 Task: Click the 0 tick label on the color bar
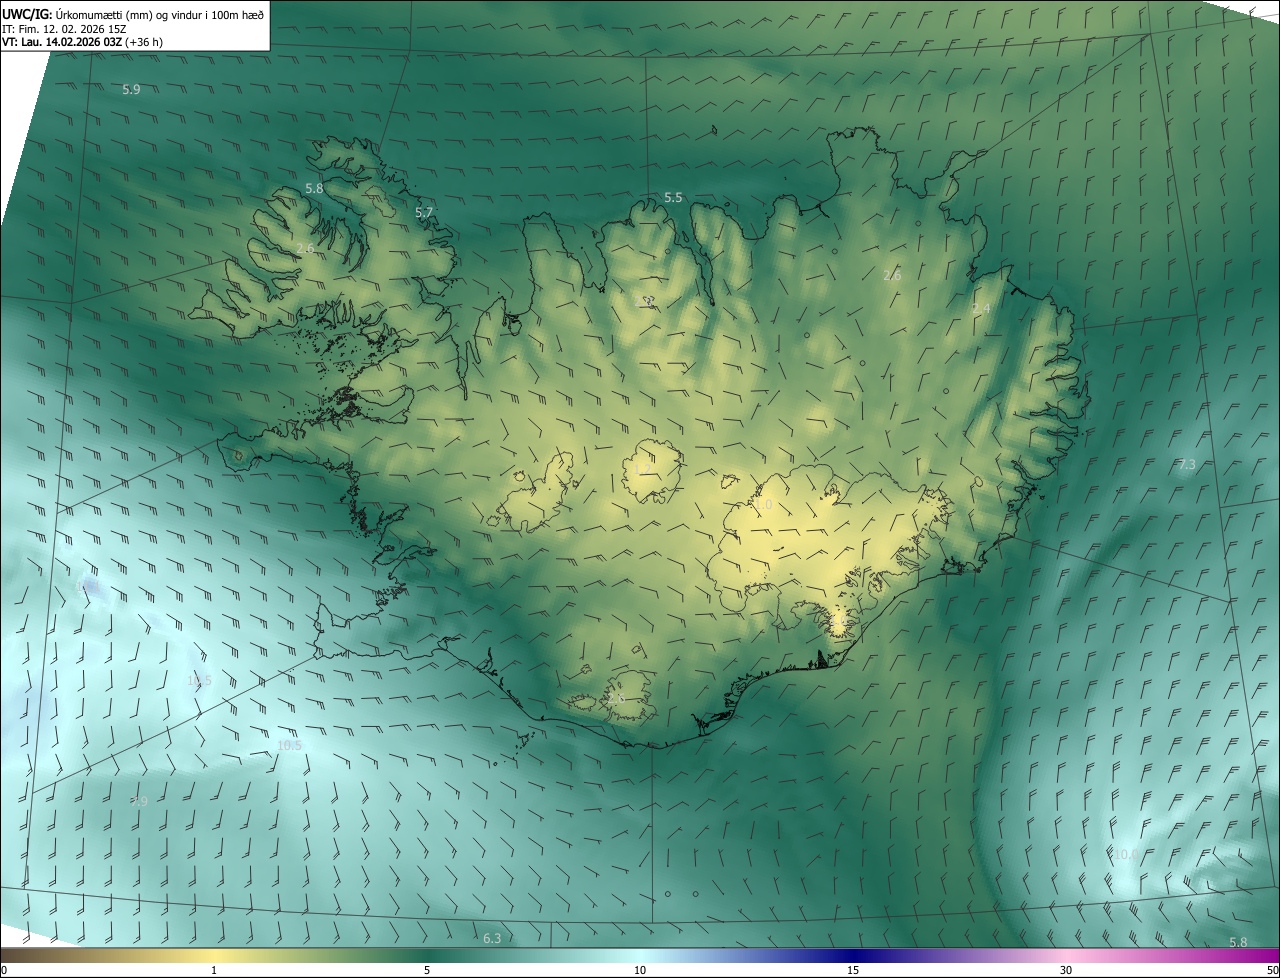(4, 970)
